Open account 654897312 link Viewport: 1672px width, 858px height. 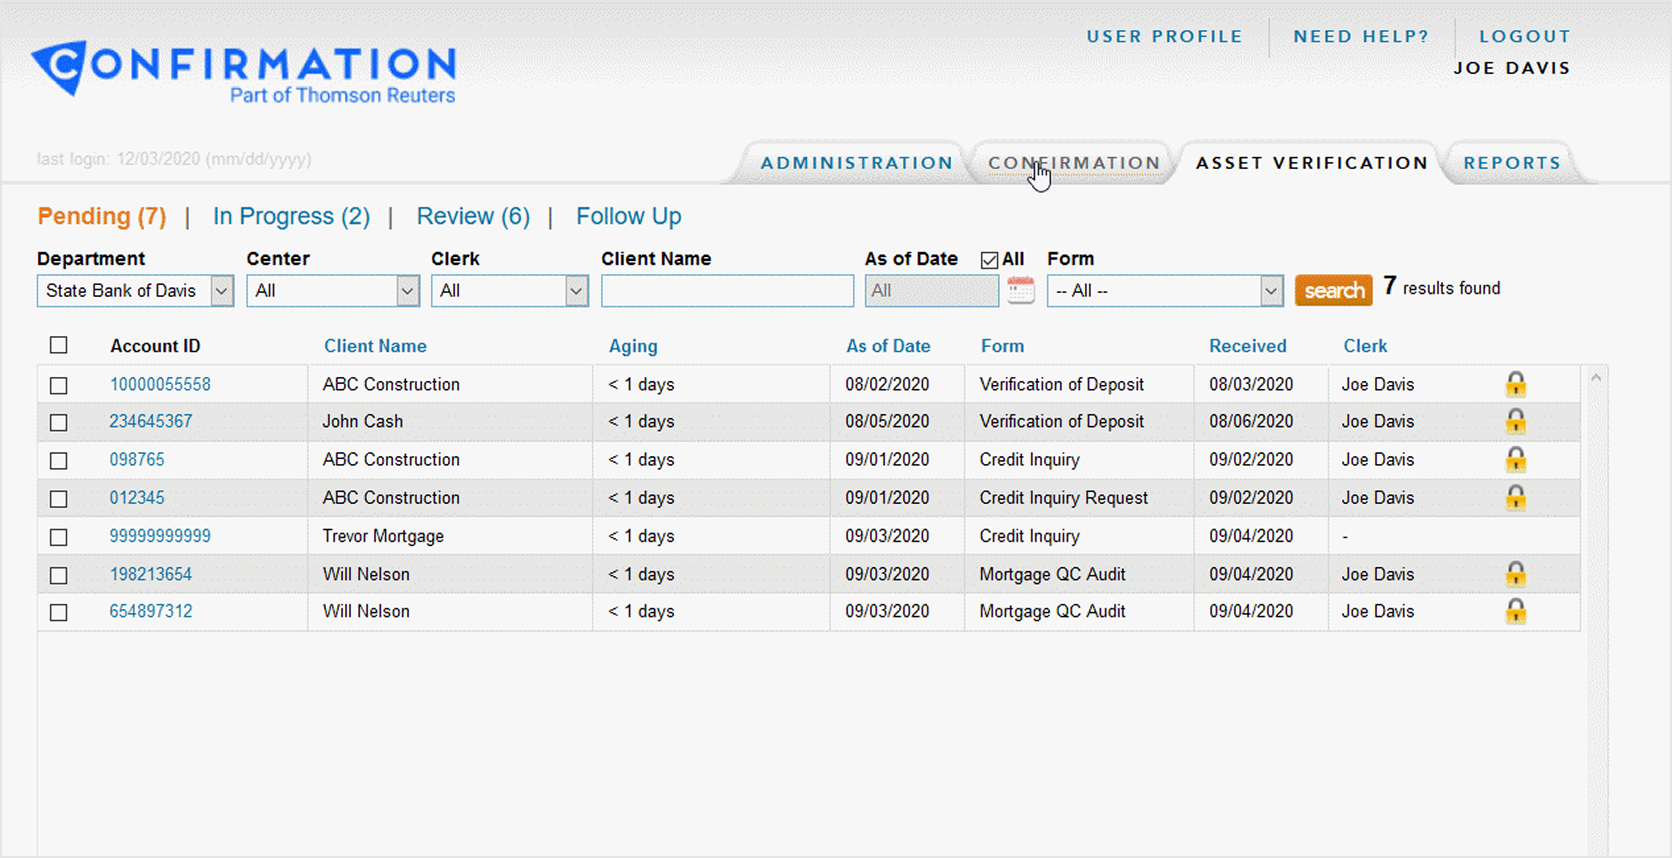151,611
